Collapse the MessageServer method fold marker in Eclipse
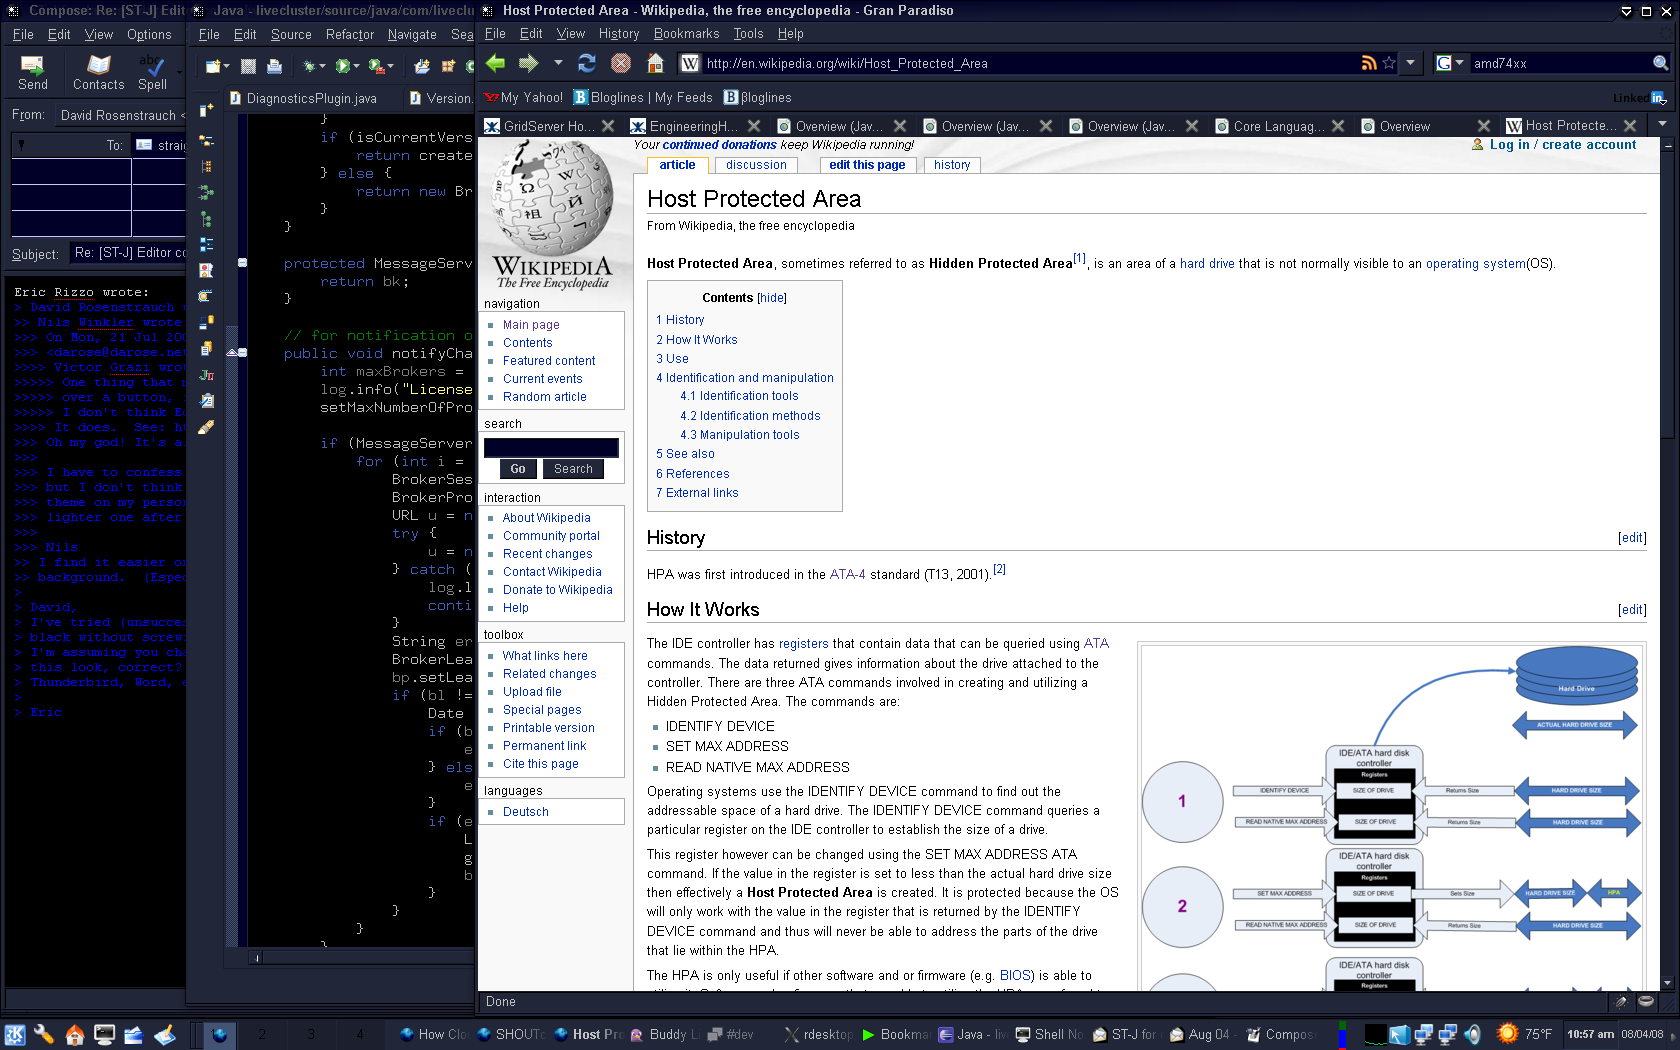Viewport: 1680px width, 1050px height. (242, 263)
